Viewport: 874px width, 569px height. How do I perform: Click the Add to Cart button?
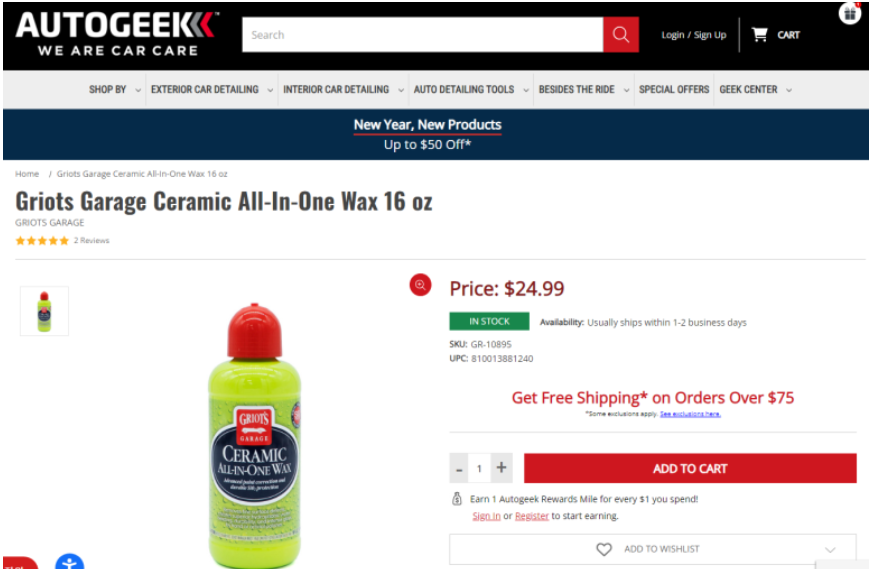690,468
